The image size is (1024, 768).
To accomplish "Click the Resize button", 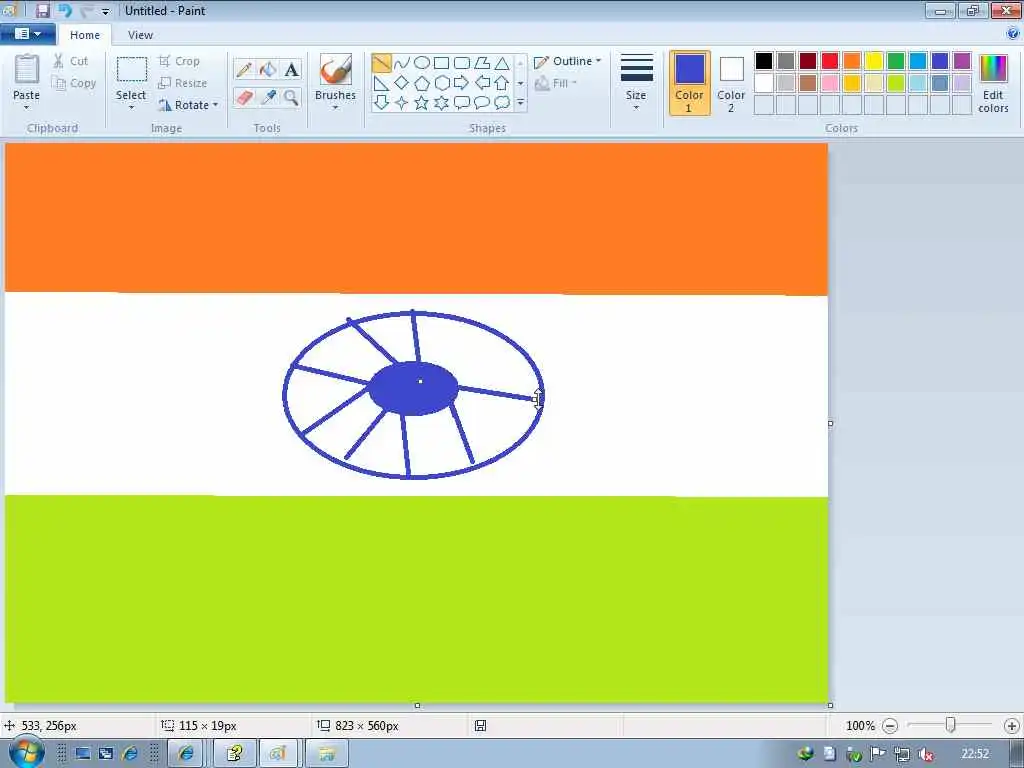I will 183,83.
